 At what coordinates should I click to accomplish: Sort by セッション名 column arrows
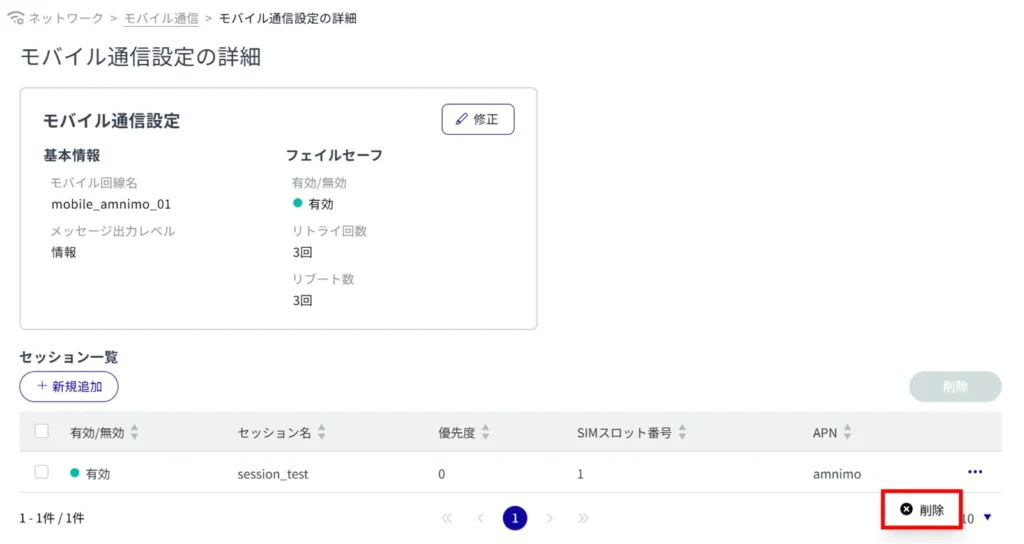coord(322,433)
